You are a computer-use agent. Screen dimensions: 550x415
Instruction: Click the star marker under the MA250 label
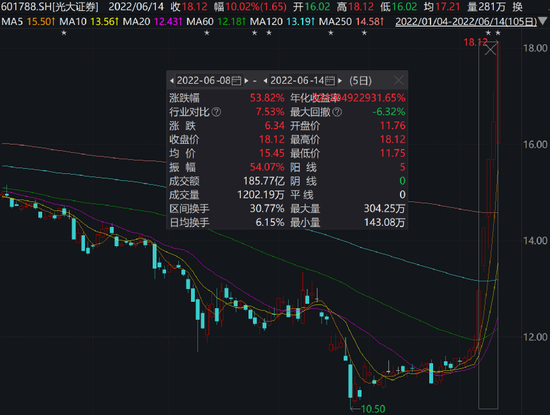[330, 33]
